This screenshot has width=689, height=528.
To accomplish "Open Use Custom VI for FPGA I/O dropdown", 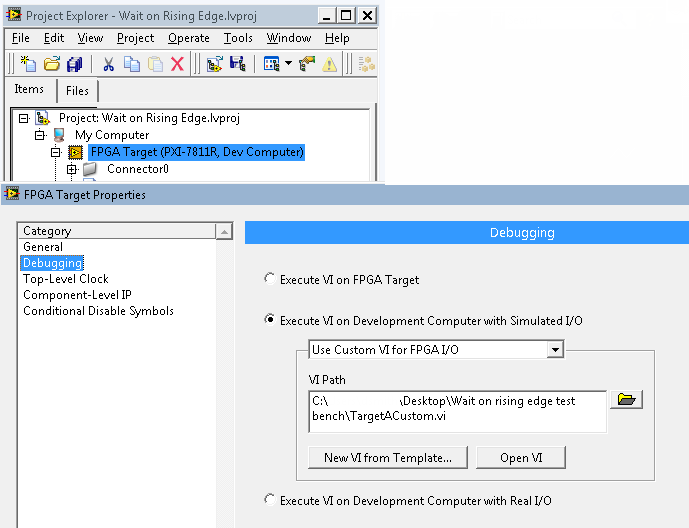I will (555, 350).
